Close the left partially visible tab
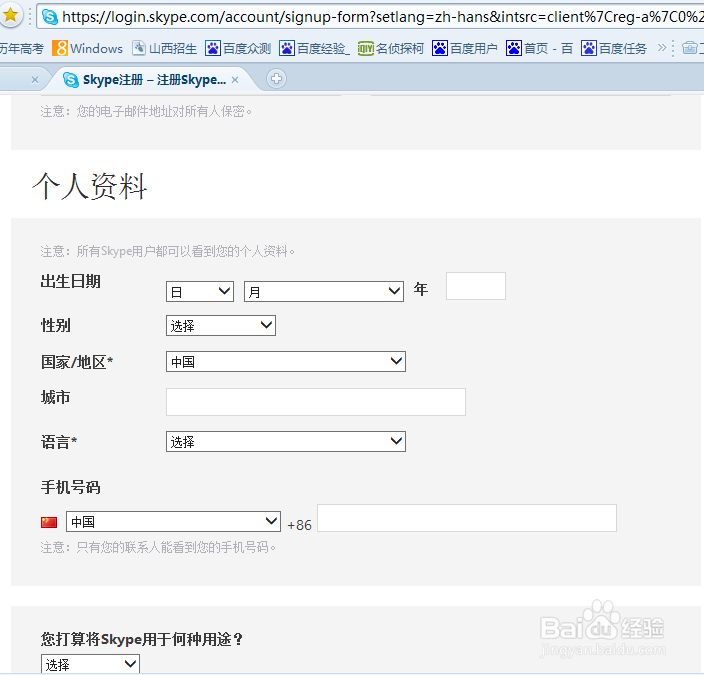The height and width of the screenshot is (675, 704). (x=35, y=80)
